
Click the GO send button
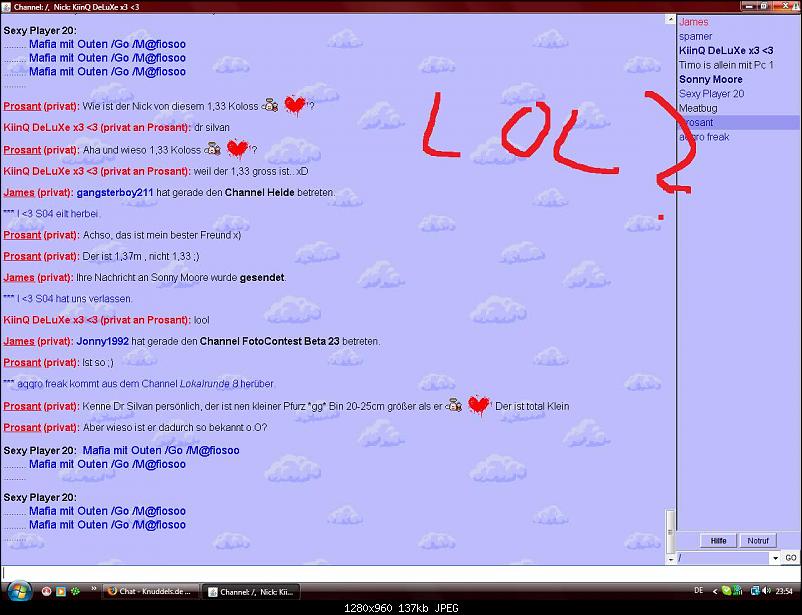point(790,558)
